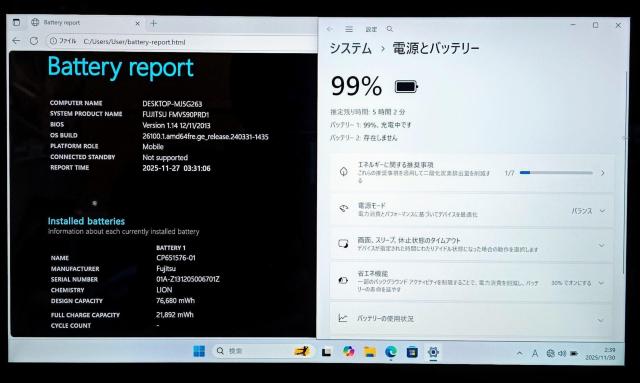
Task: Click the design capacity 76,680 mWh value
Action: coord(176,301)
